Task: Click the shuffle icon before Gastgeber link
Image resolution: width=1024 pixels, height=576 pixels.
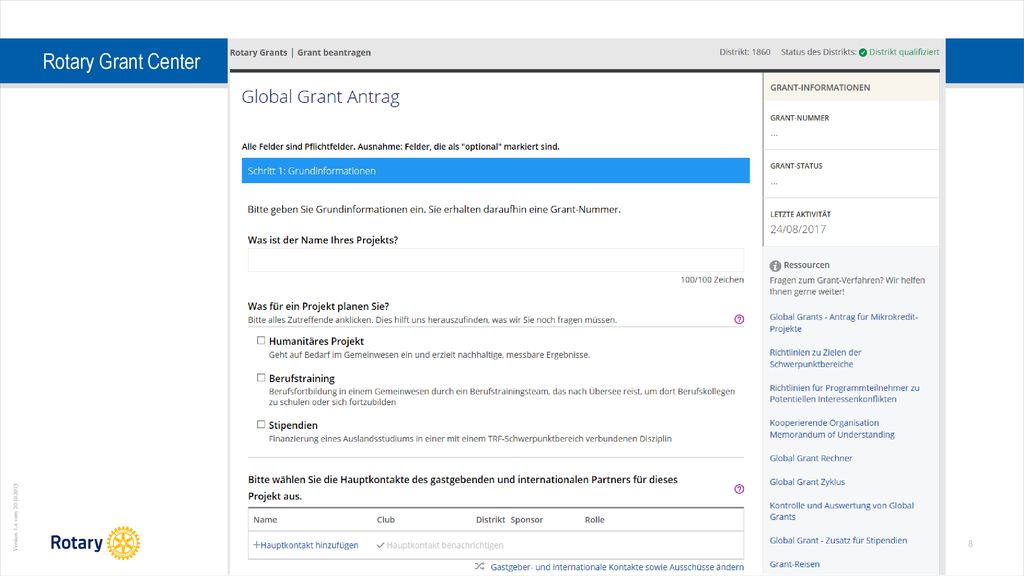Action: tap(479, 566)
